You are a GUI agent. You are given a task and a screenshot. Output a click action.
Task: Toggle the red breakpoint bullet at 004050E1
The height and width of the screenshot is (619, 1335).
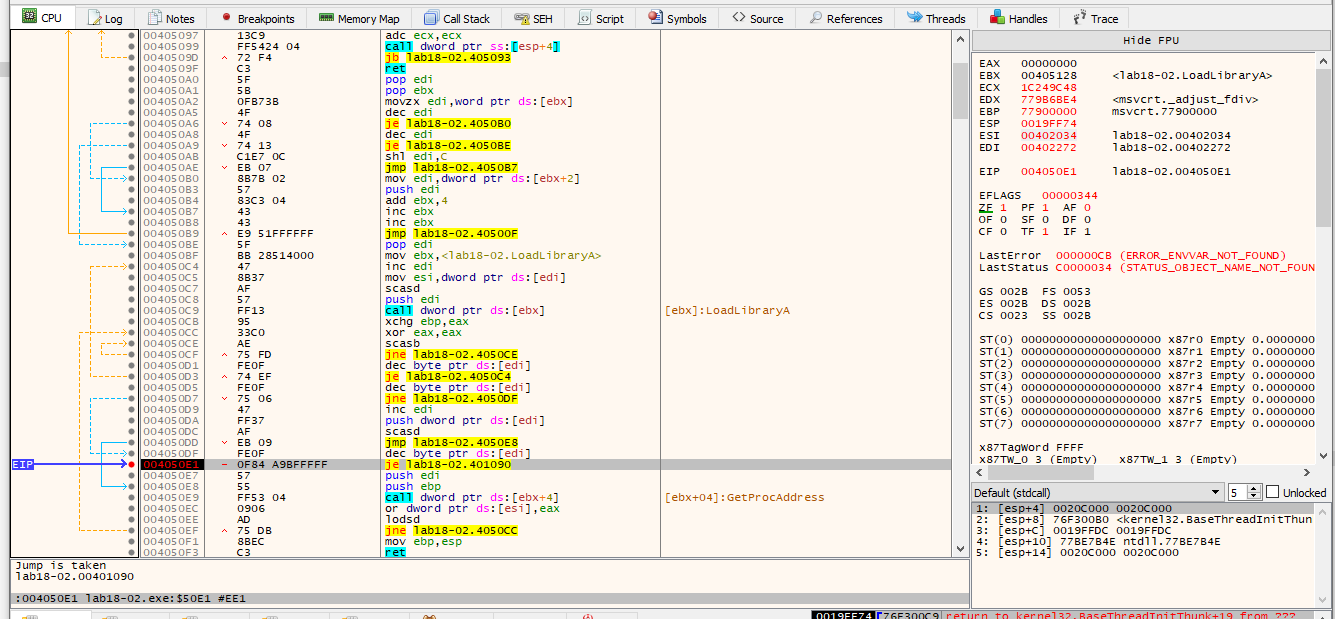tap(132, 464)
